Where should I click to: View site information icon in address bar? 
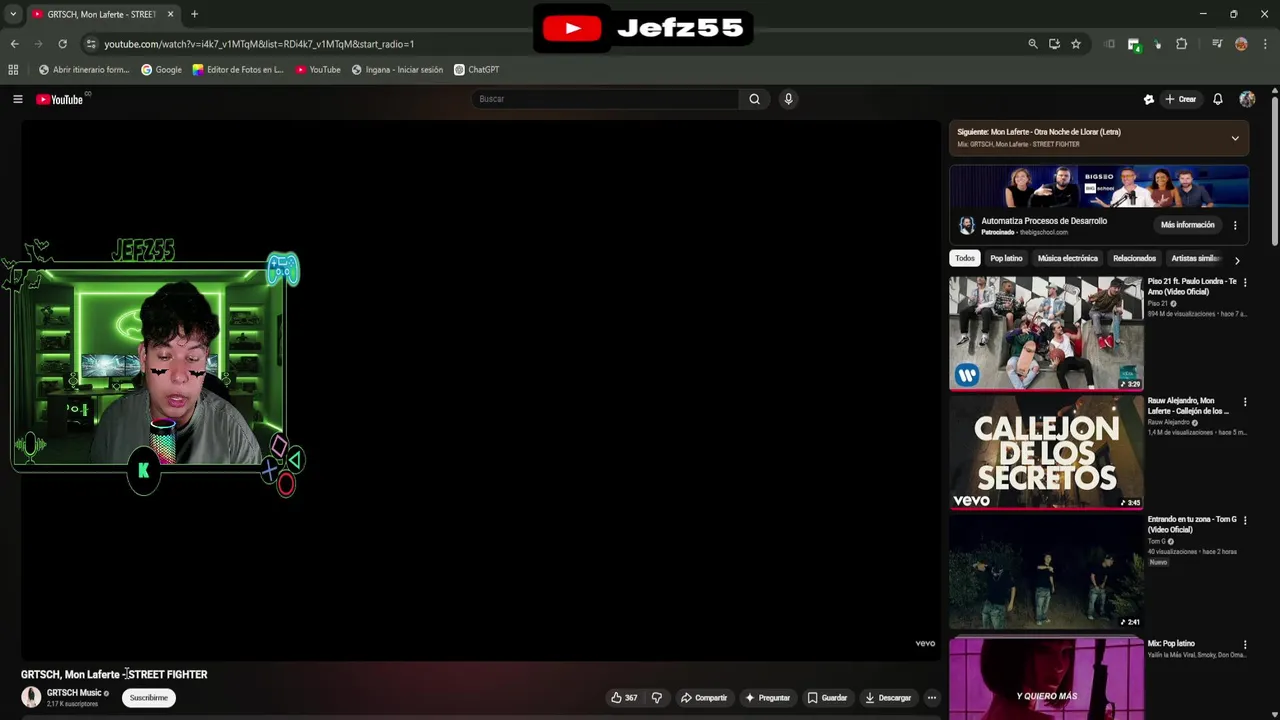click(91, 44)
